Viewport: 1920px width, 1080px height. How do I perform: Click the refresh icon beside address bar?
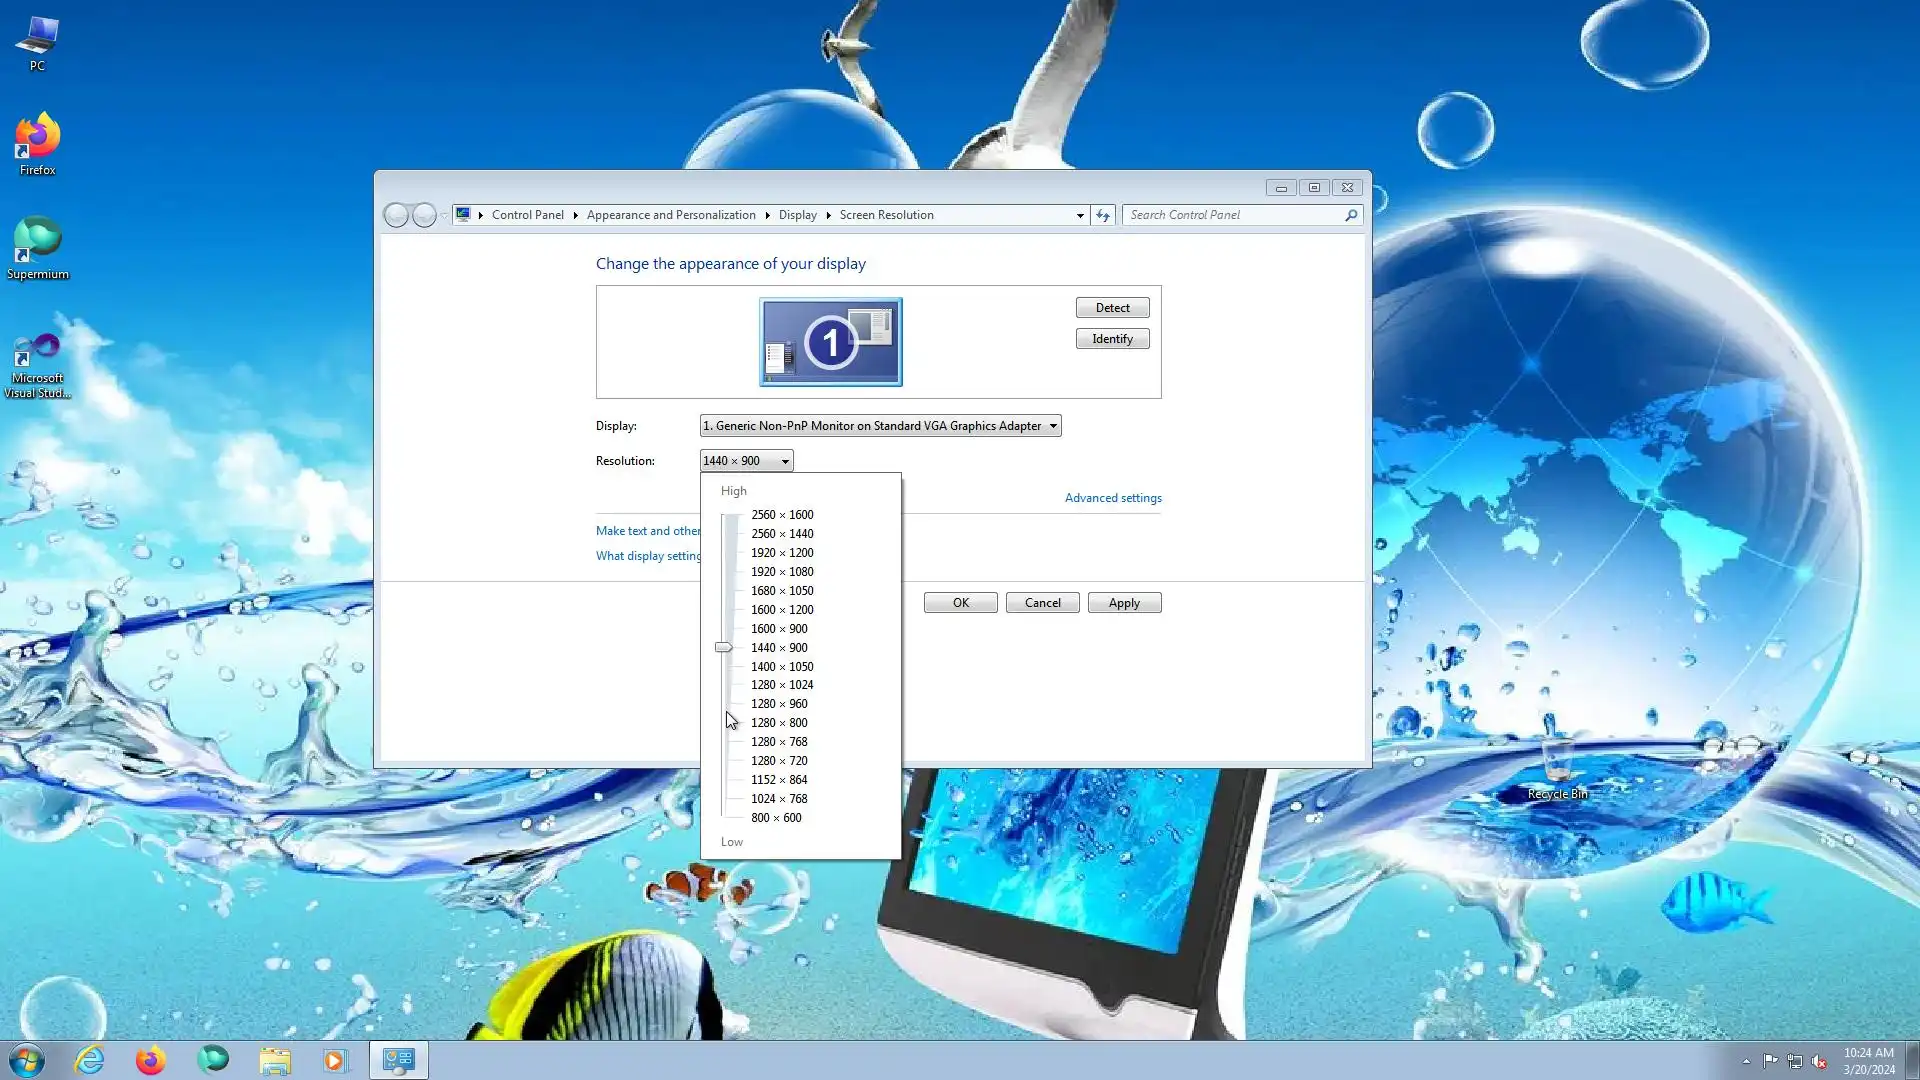1102,215
